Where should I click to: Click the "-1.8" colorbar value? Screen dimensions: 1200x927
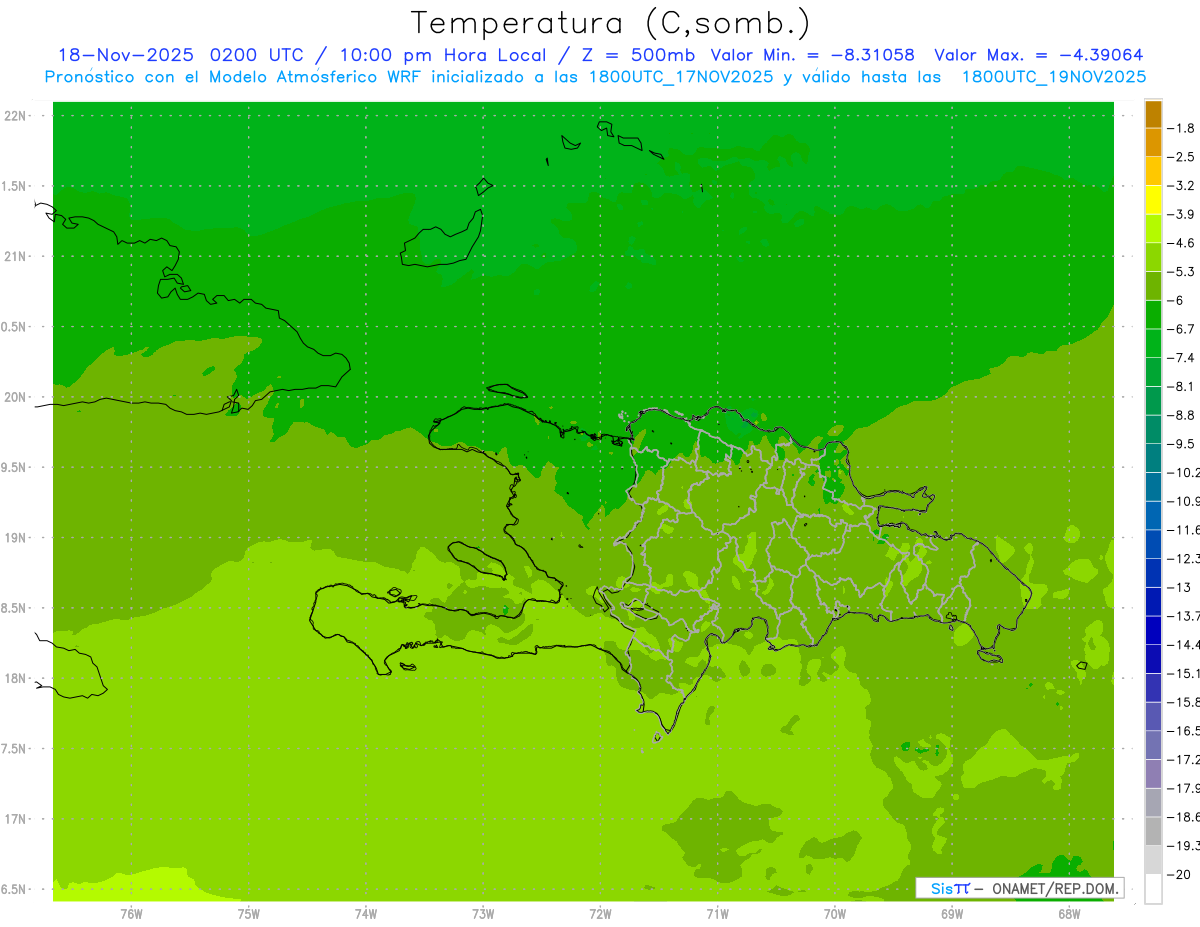click(x=1181, y=128)
